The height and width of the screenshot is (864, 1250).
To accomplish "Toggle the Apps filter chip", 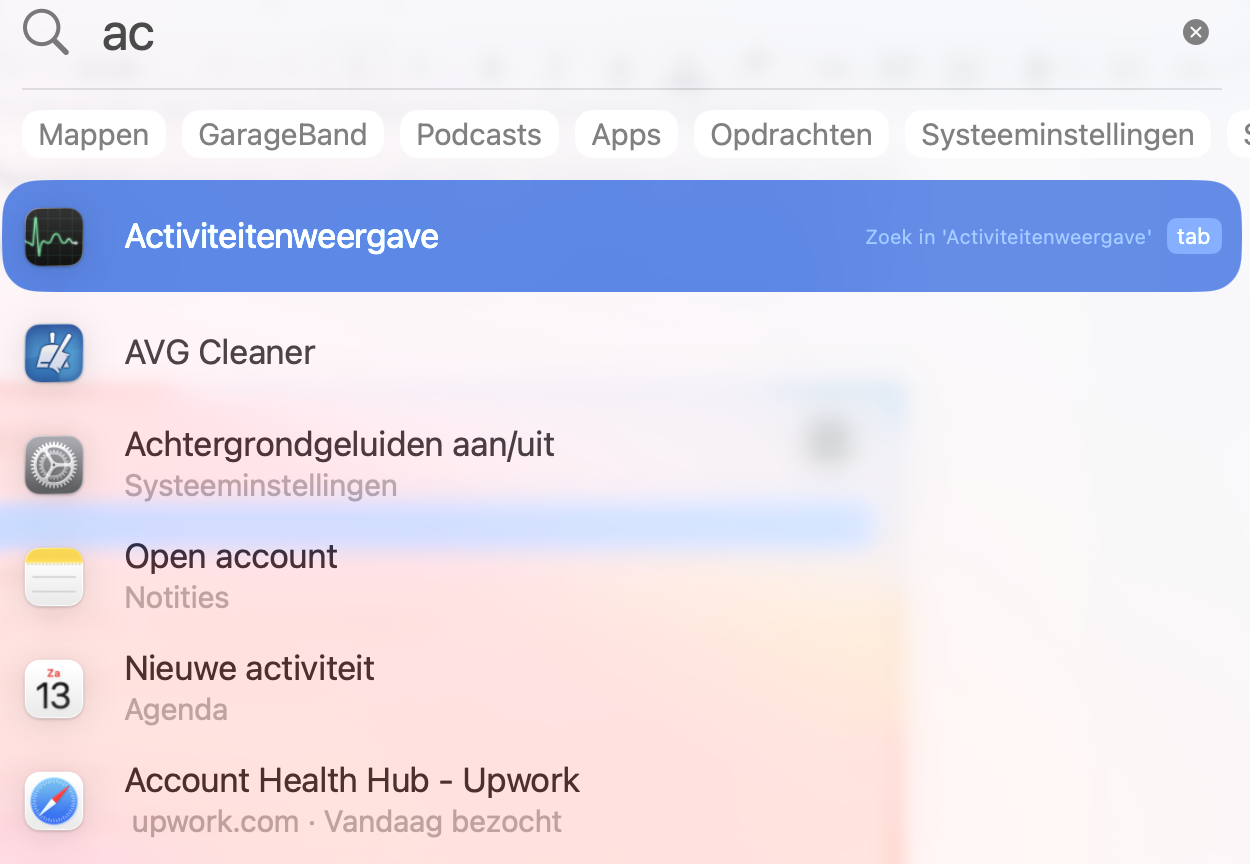I will [626, 133].
